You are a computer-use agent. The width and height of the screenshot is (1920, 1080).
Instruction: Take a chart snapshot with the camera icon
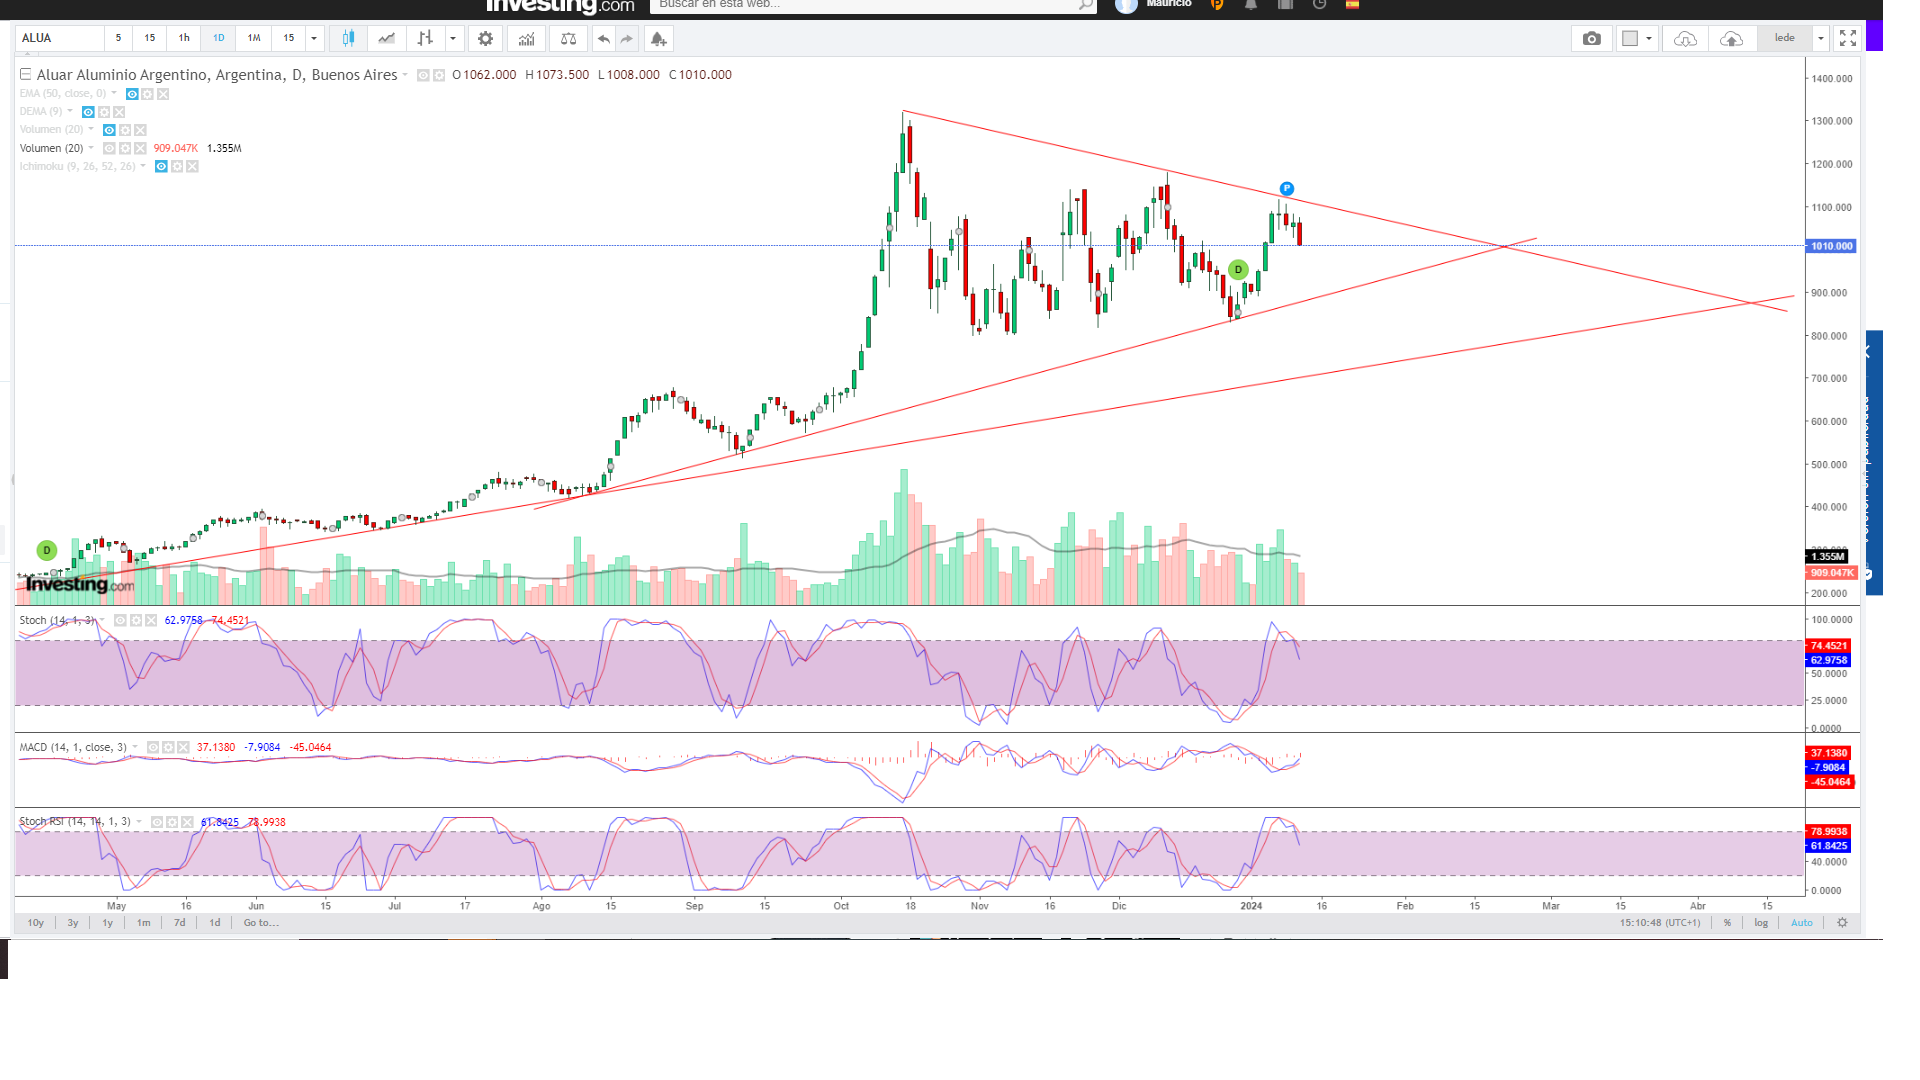pos(1592,38)
